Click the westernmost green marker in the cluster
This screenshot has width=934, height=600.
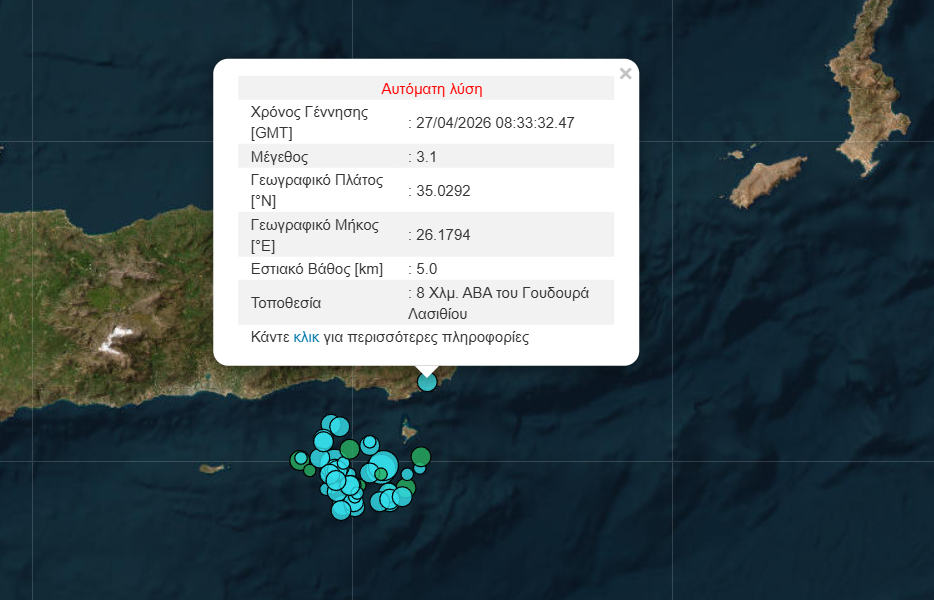point(298,460)
